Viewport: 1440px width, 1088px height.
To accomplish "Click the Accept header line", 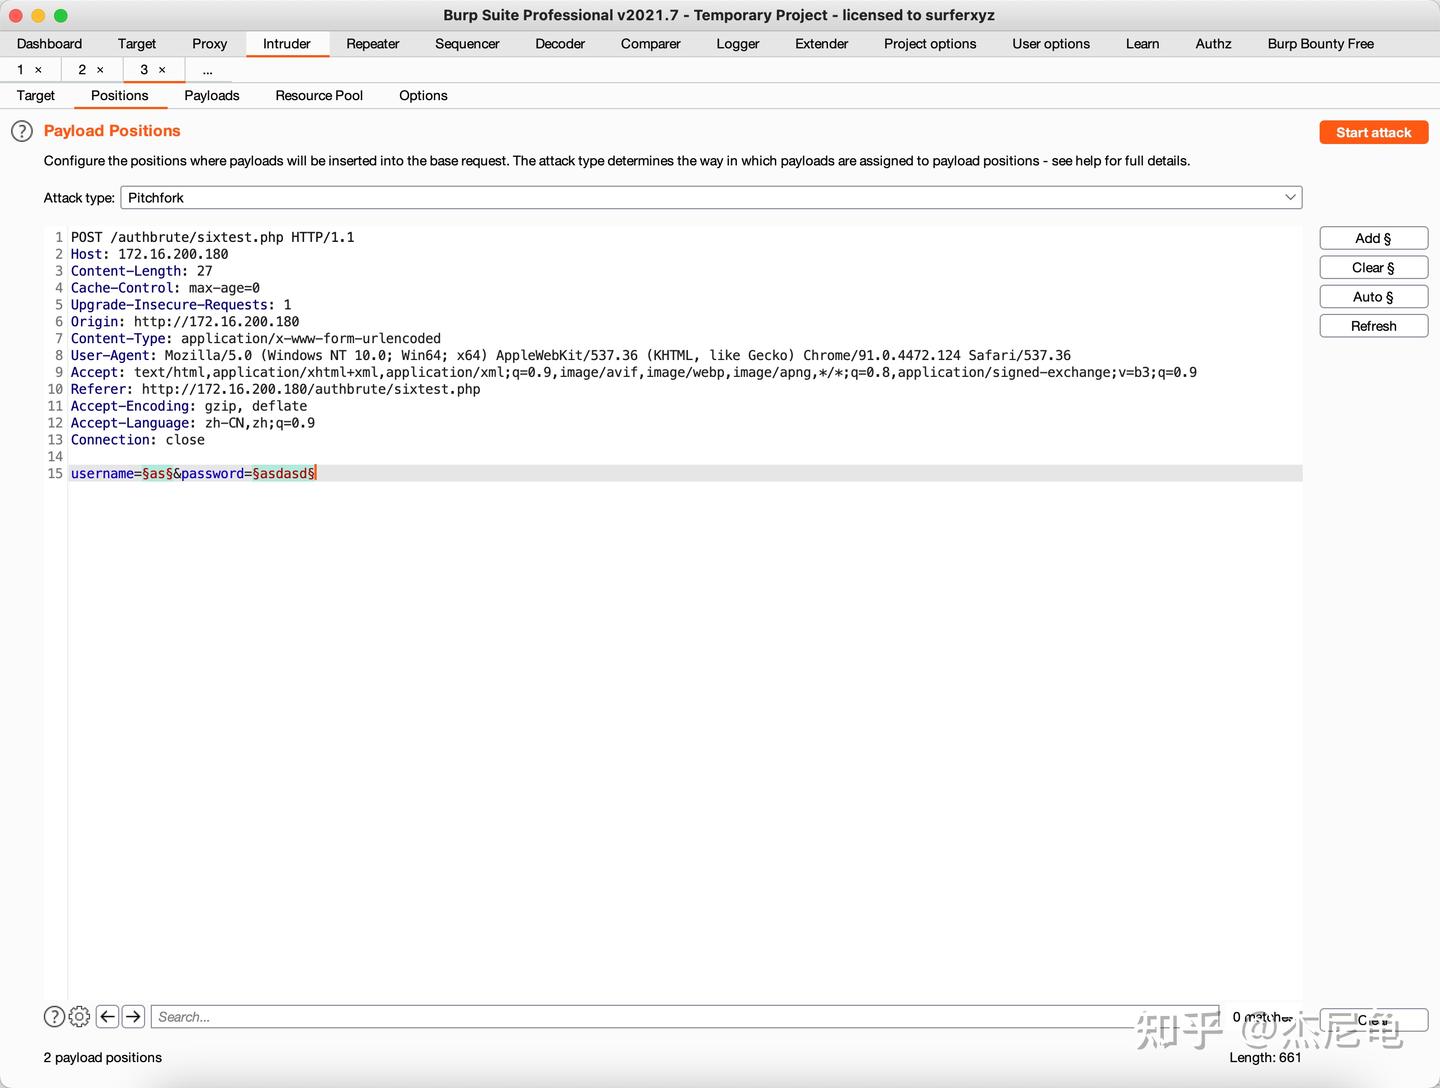I will [634, 372].
